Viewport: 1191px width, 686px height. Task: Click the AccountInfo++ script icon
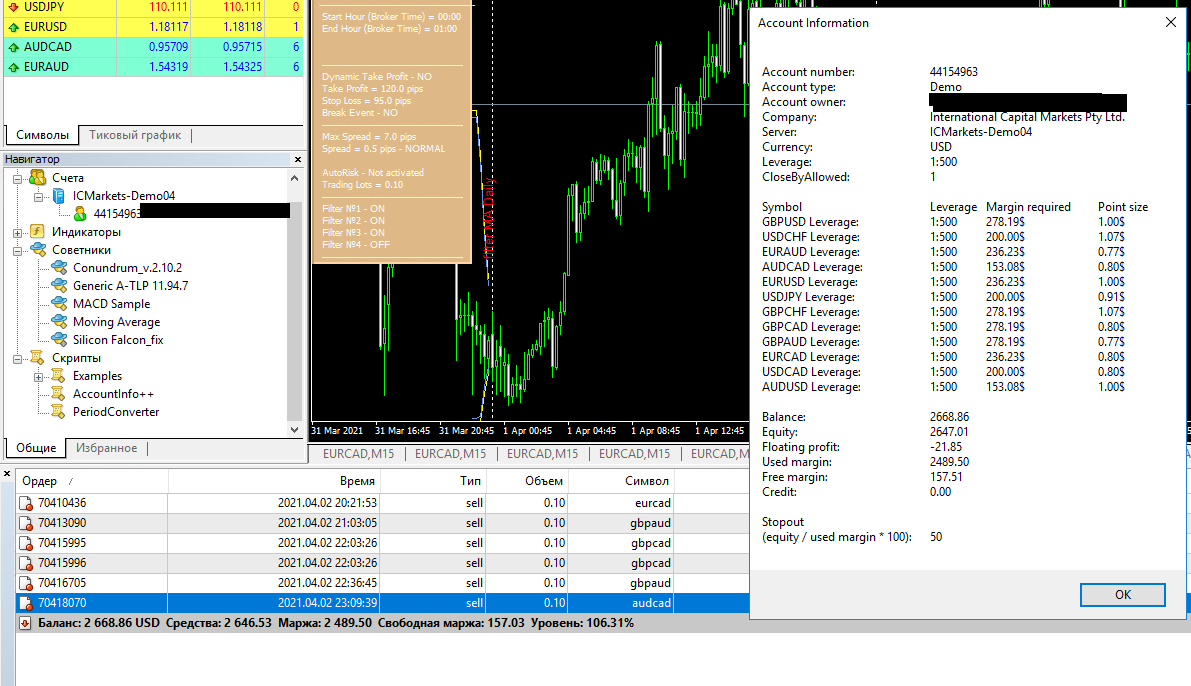(x=58, y=394)
